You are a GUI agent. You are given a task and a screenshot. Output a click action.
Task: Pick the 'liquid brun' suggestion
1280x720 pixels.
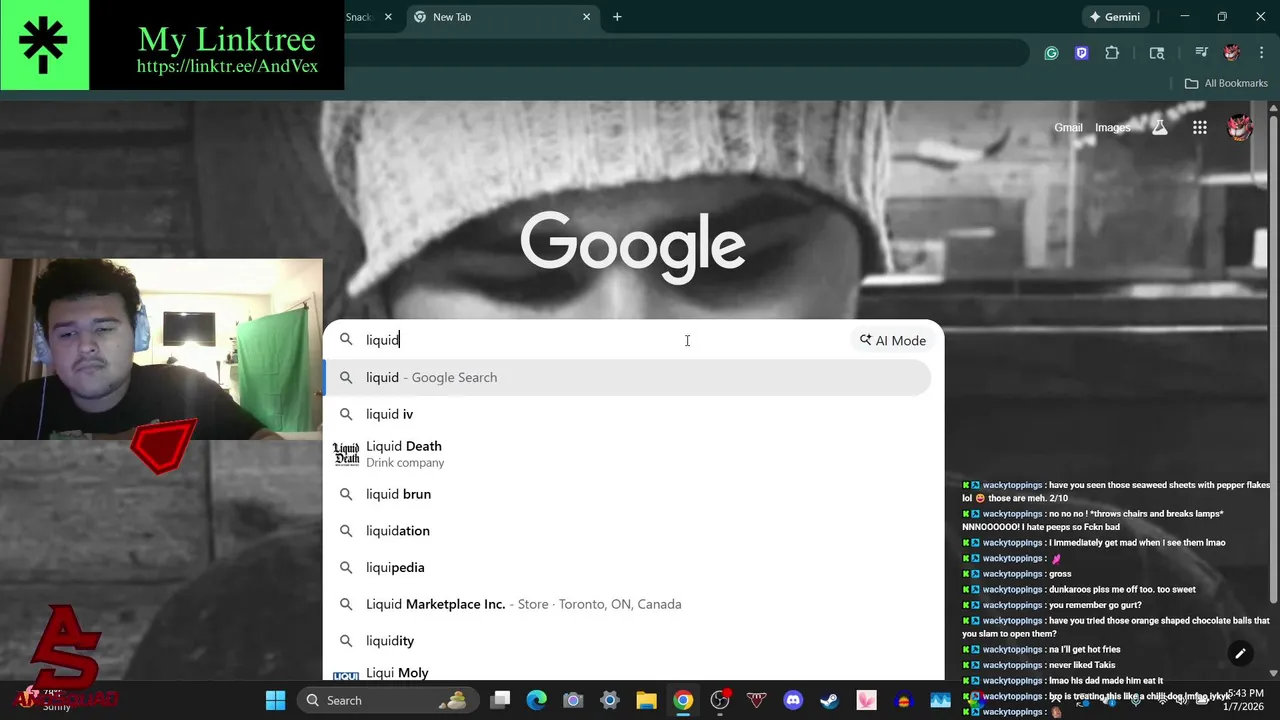point(628,494)
